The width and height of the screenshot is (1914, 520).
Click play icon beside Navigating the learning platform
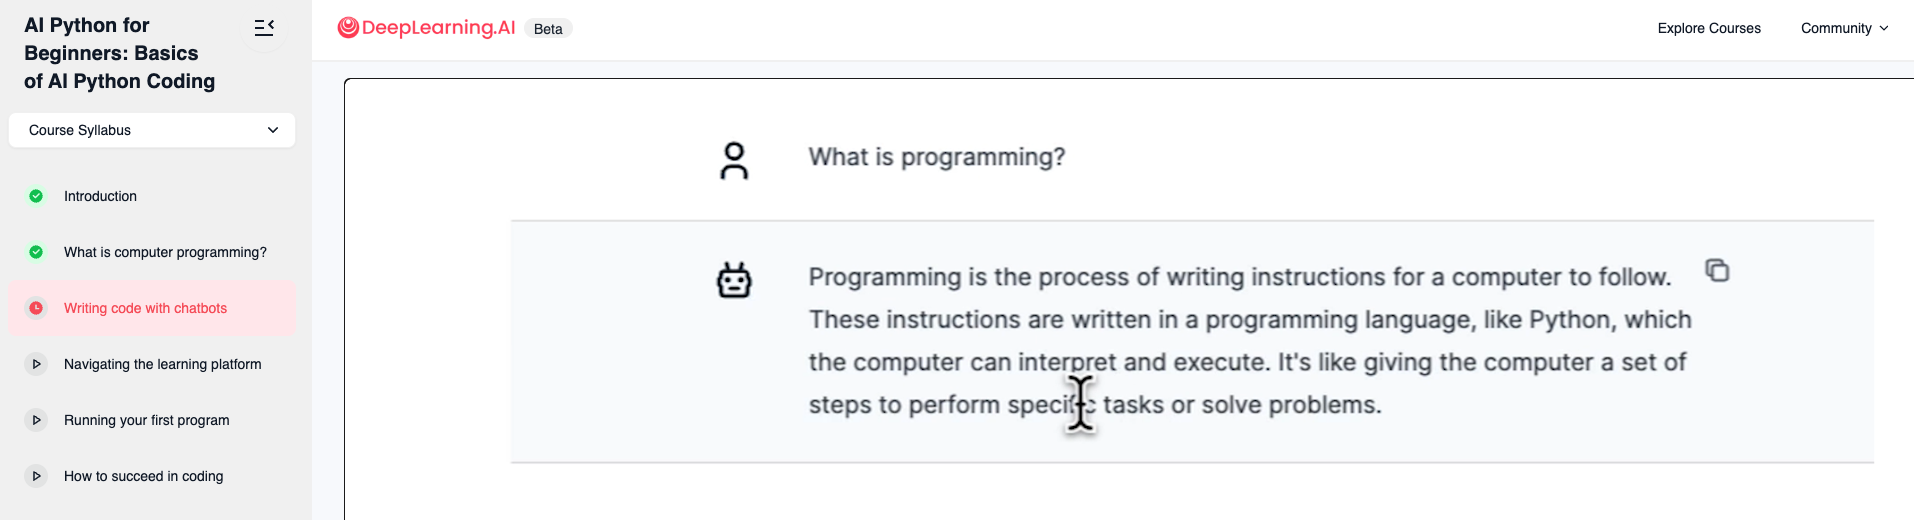point(36,364)
